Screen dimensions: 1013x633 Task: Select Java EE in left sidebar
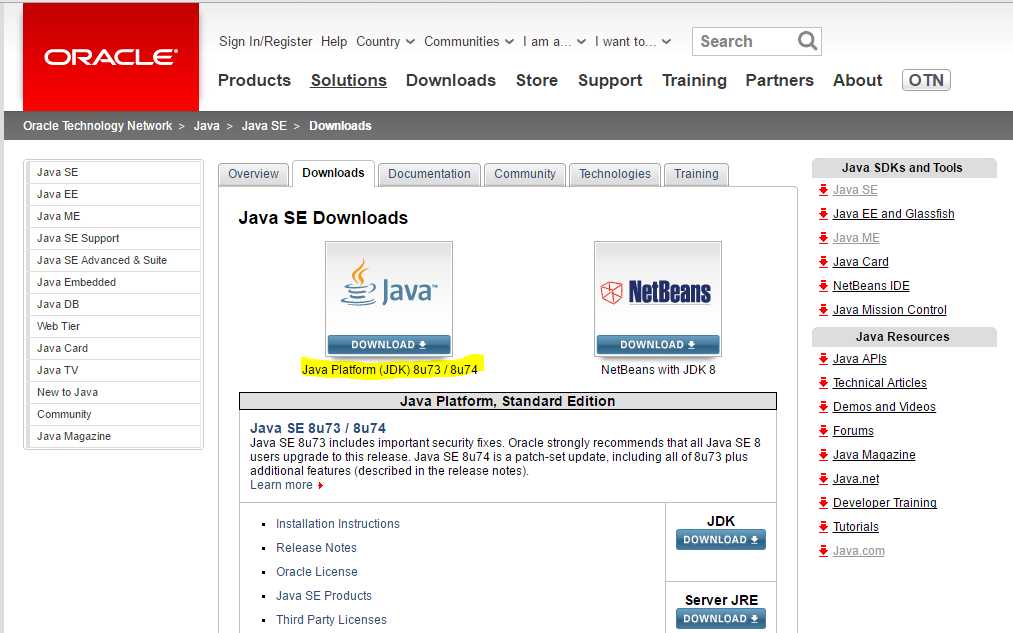[115, 194]
